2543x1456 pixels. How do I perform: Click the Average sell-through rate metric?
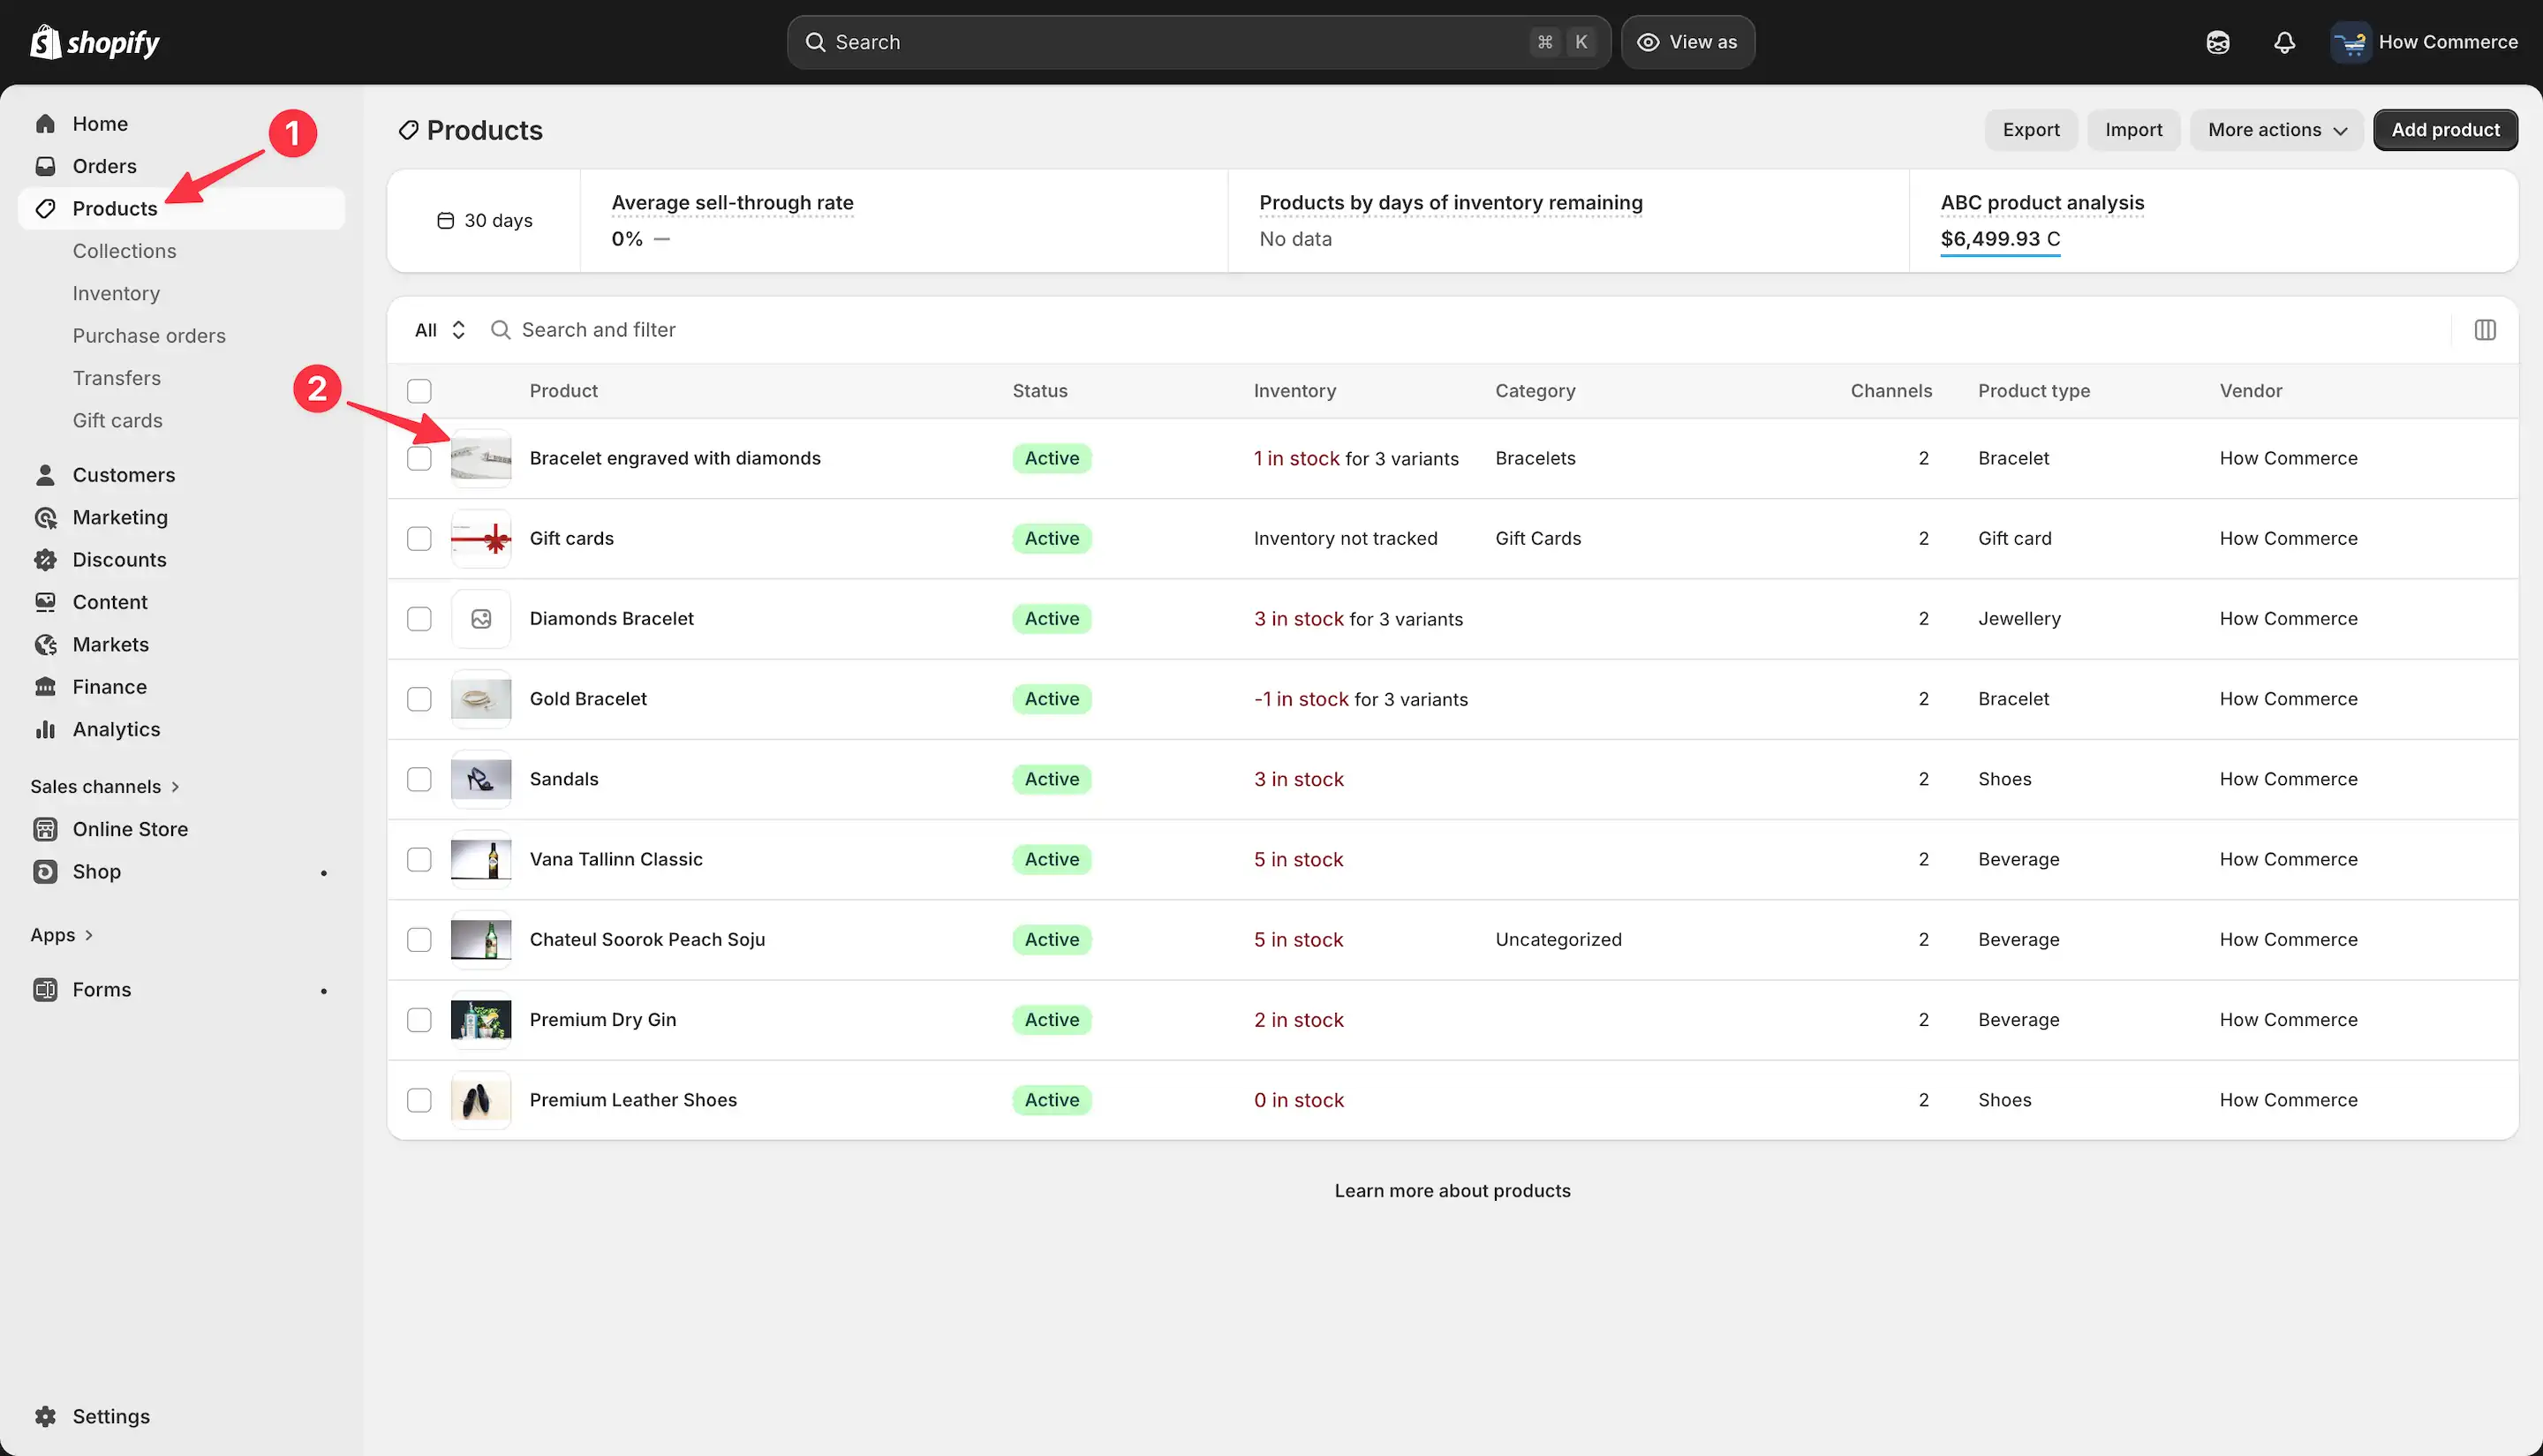point(732,203)
